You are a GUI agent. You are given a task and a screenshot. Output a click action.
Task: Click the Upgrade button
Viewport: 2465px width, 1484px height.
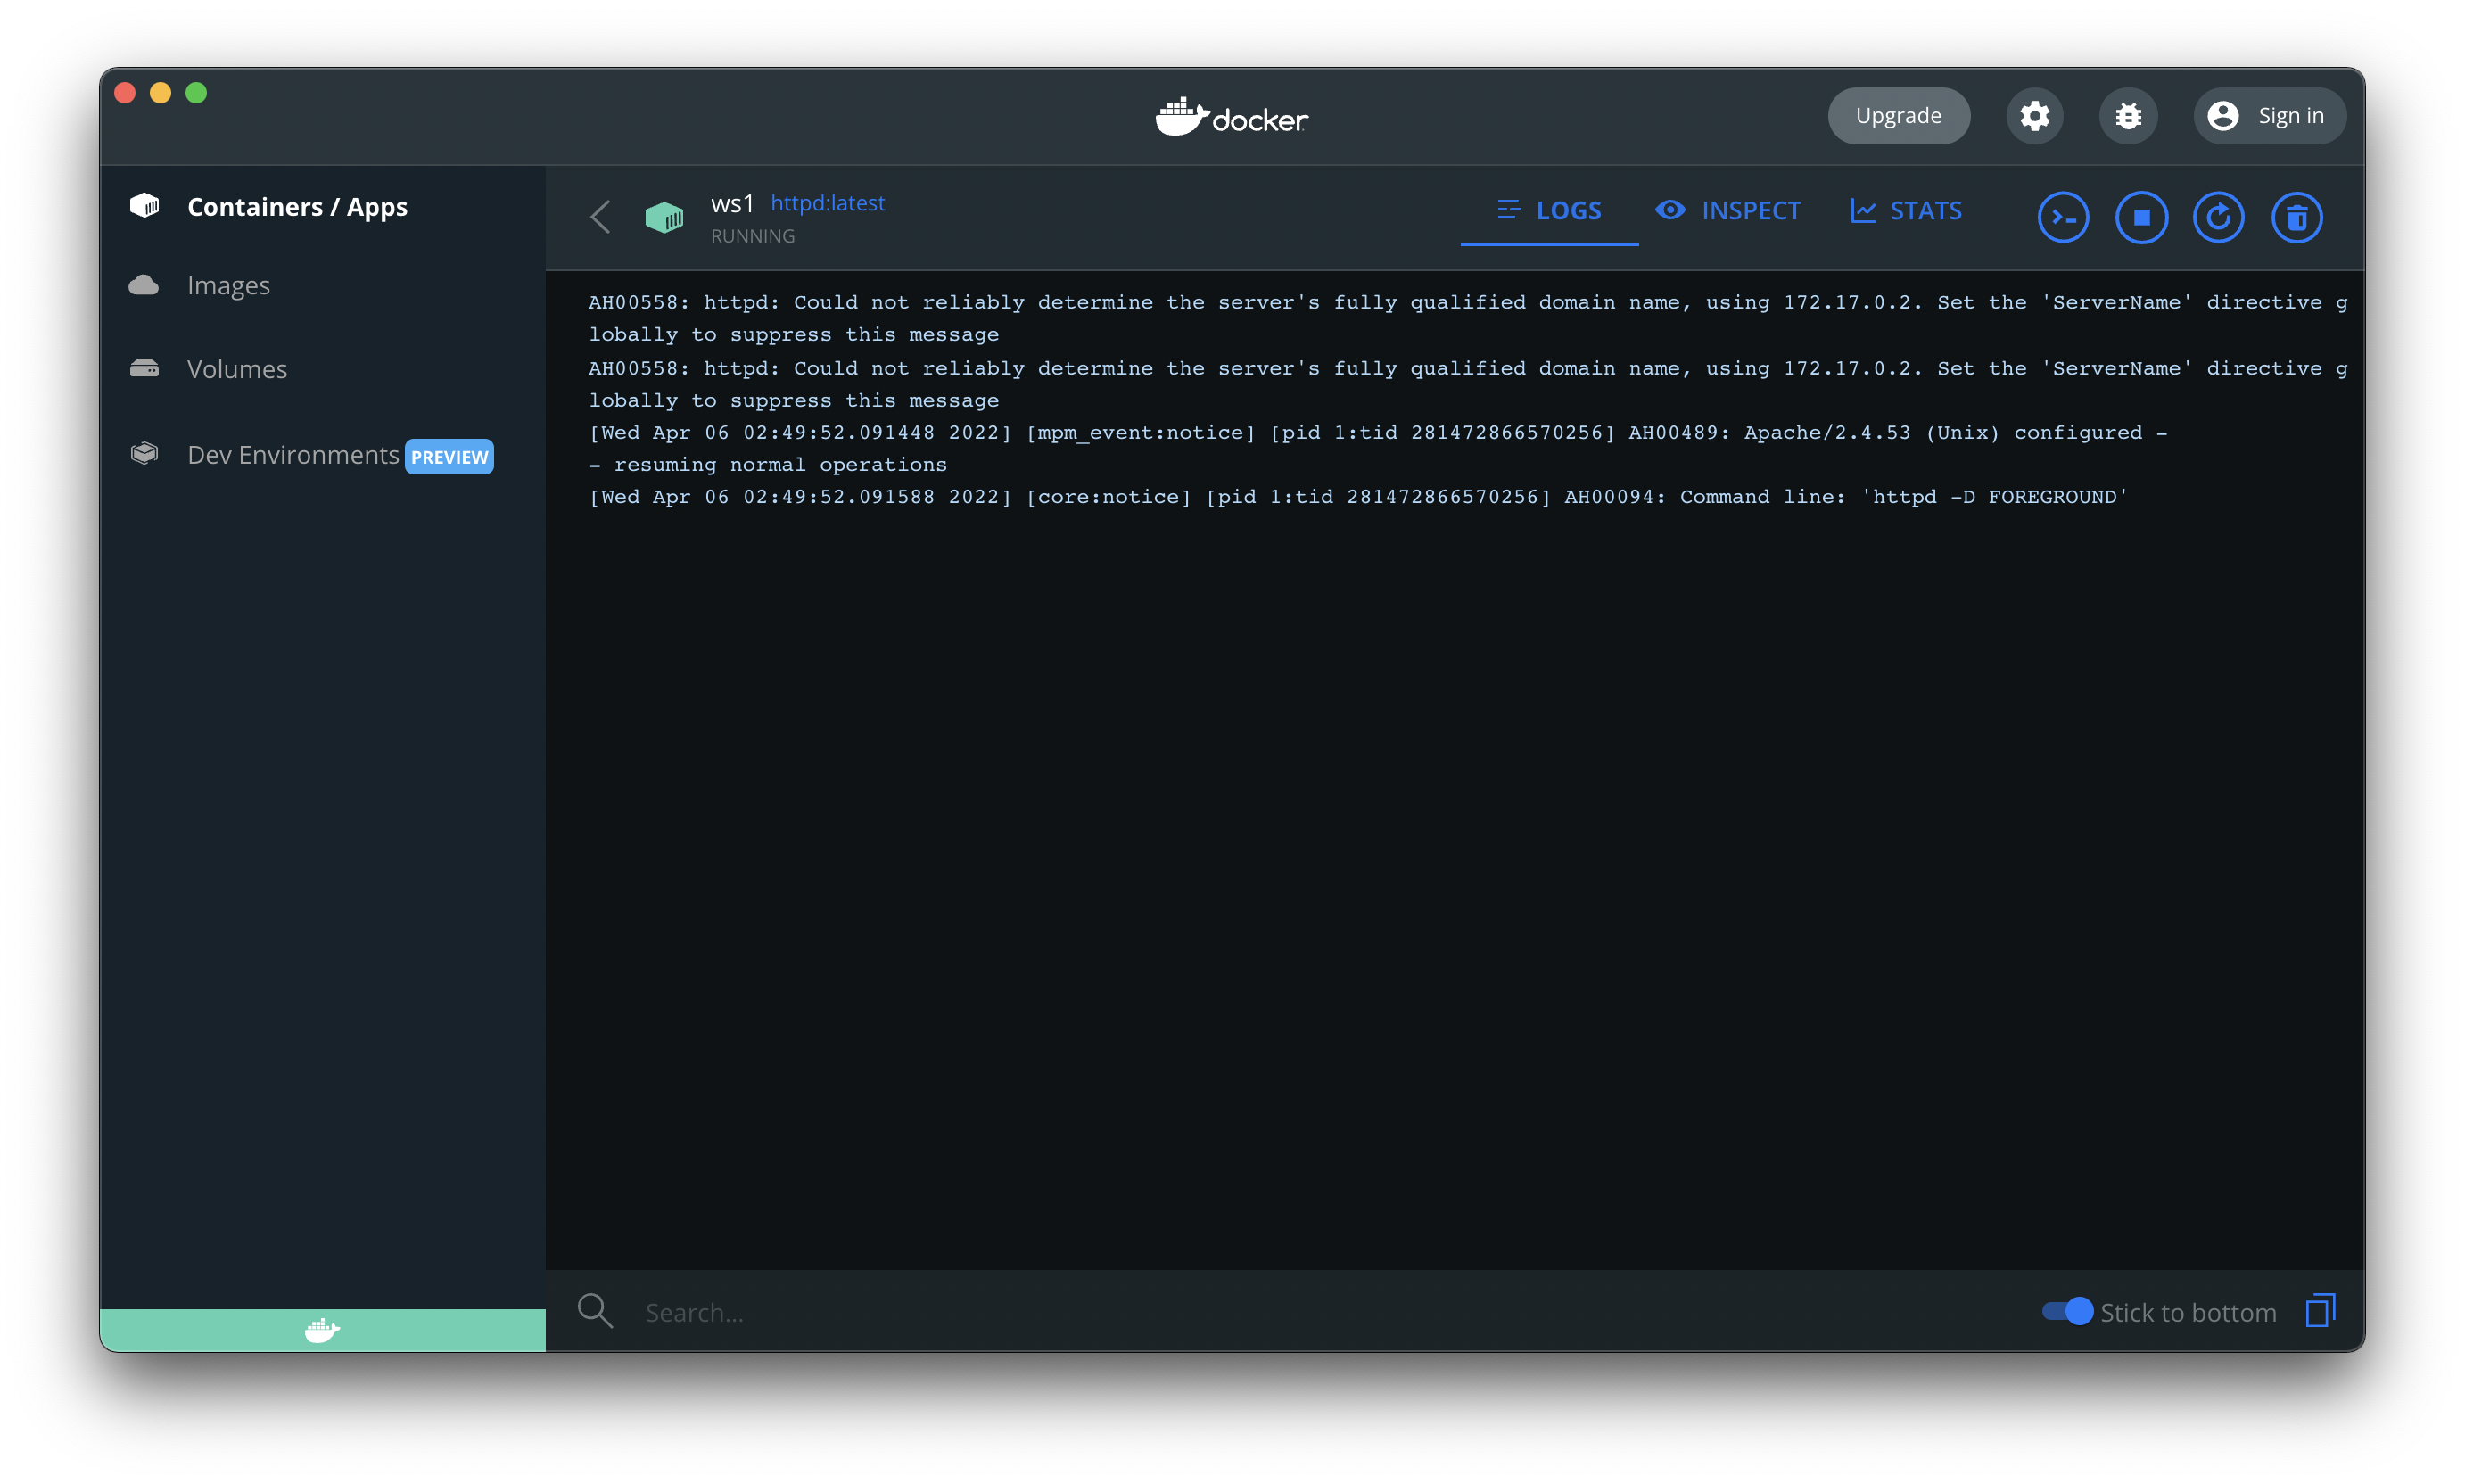point(1898,116)
